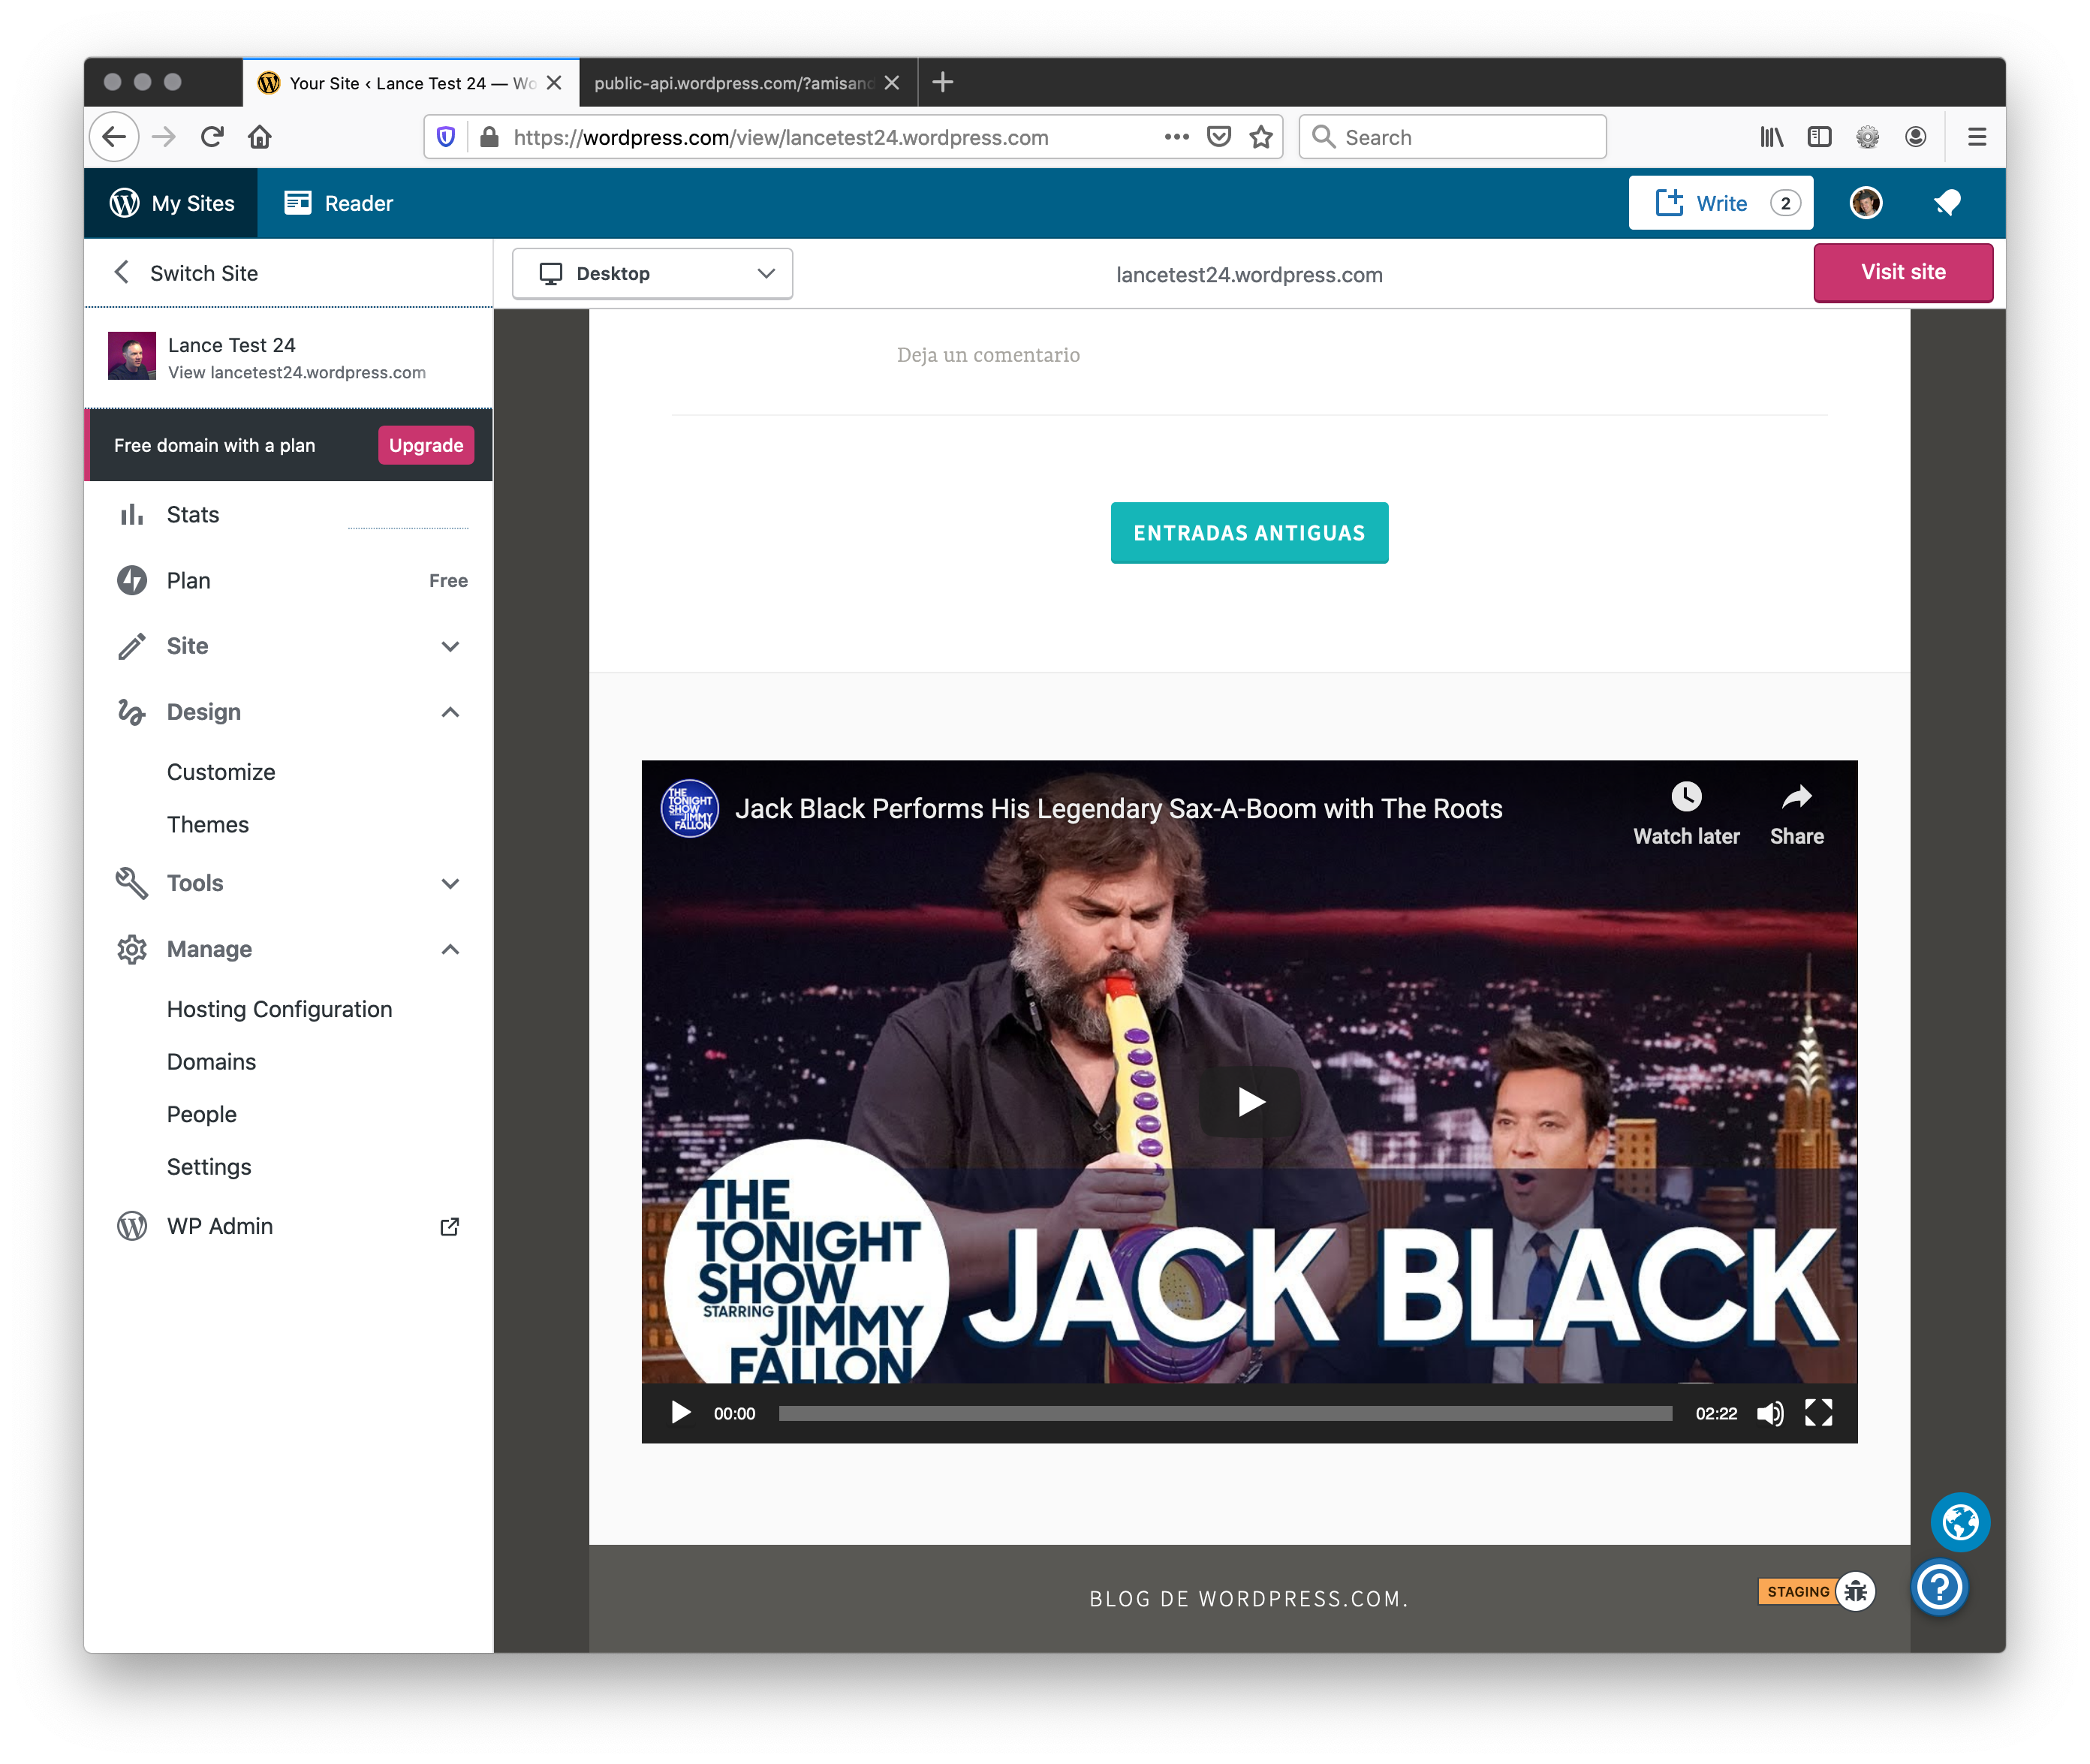The image size is (2090, 1764).
Task: Open the extension gear icon in toolbar
Action: coord(1867,137)
